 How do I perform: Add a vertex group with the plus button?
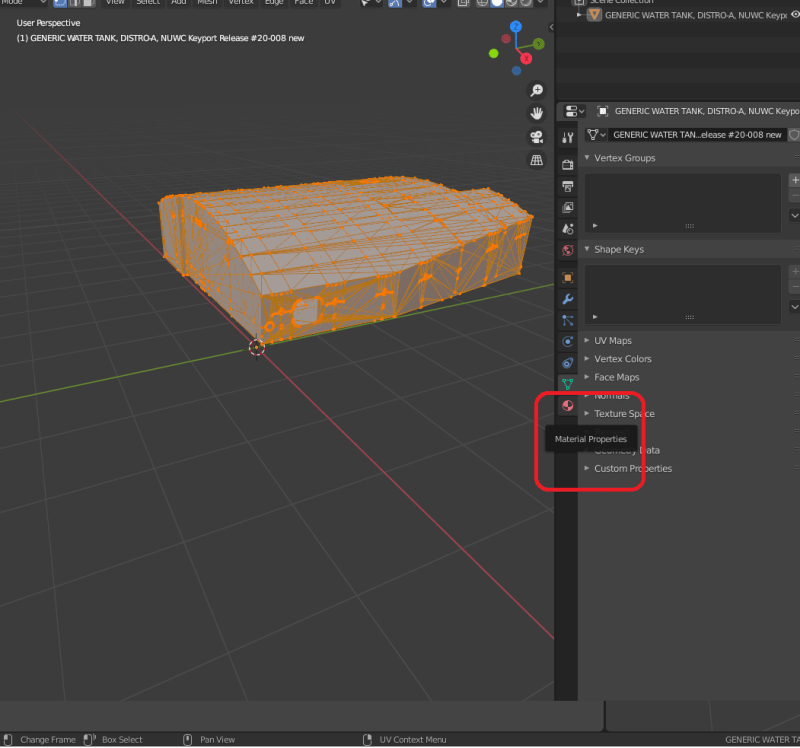coord(795,180)
